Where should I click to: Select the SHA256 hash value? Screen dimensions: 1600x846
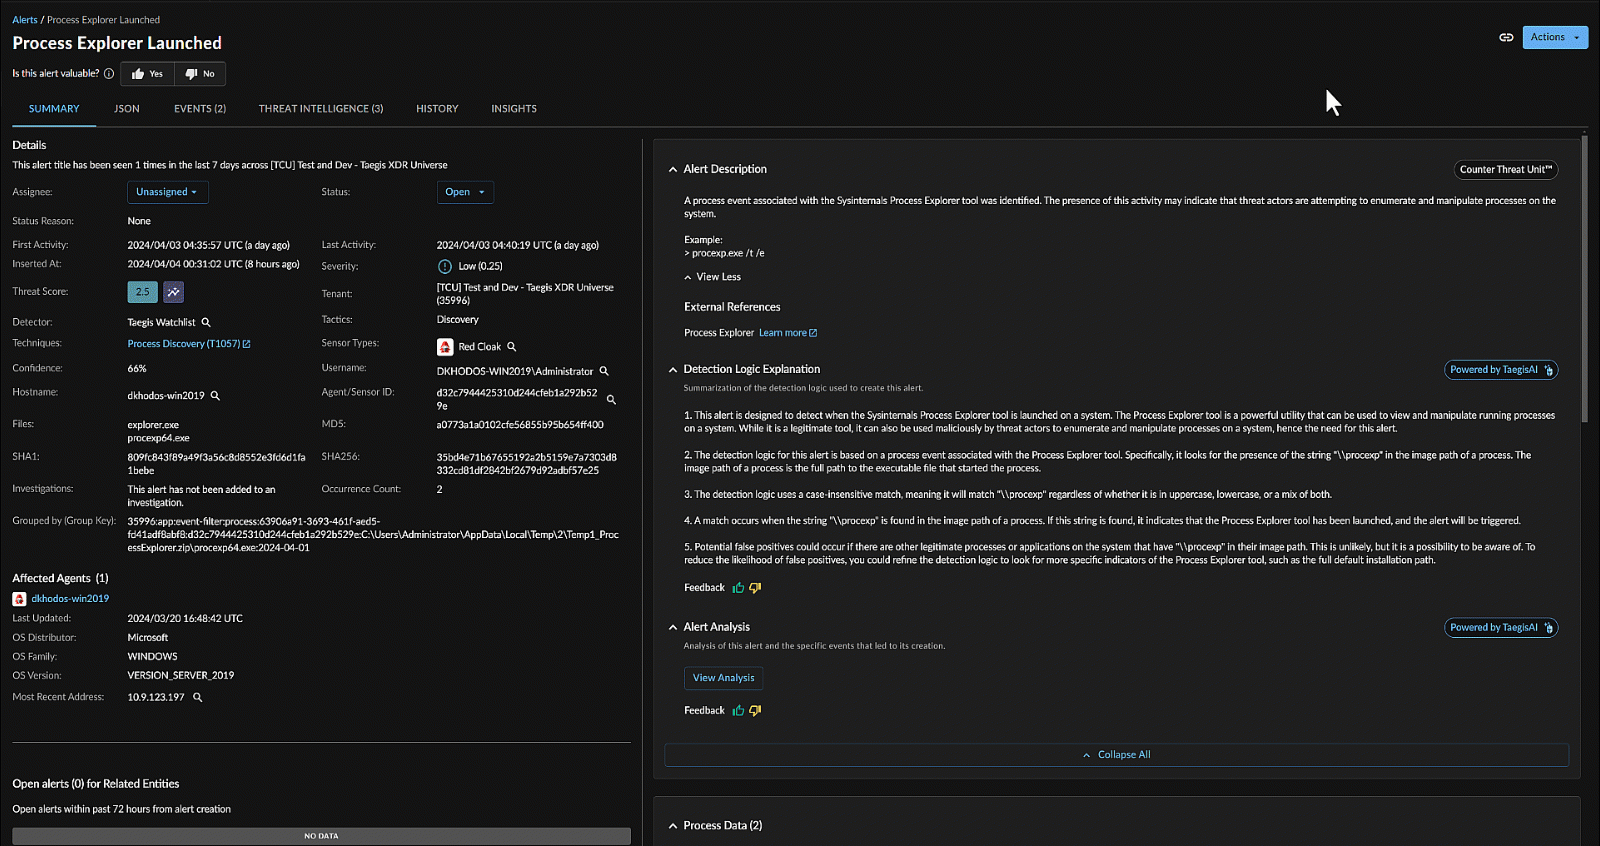pyautogui.click(x=527, y=464)
